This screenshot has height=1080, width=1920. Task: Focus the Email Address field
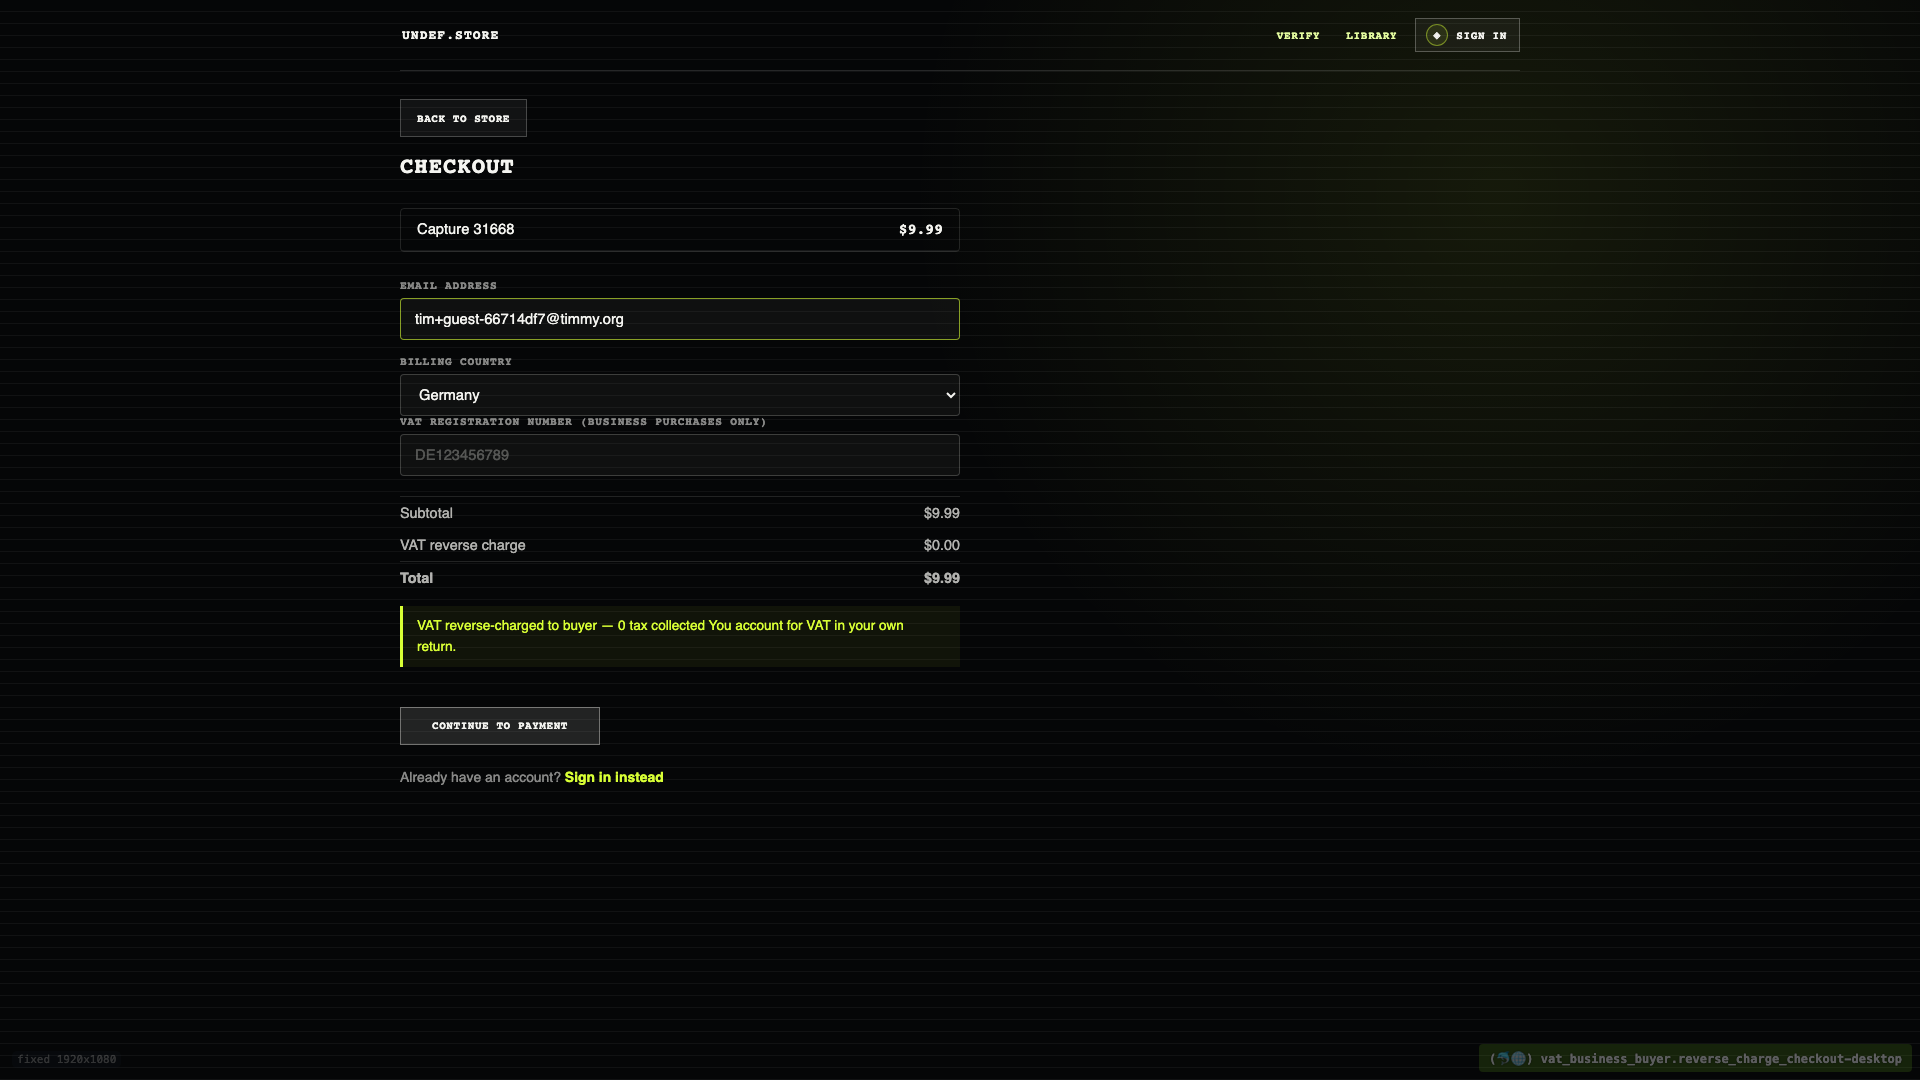(x=679, y=319)
